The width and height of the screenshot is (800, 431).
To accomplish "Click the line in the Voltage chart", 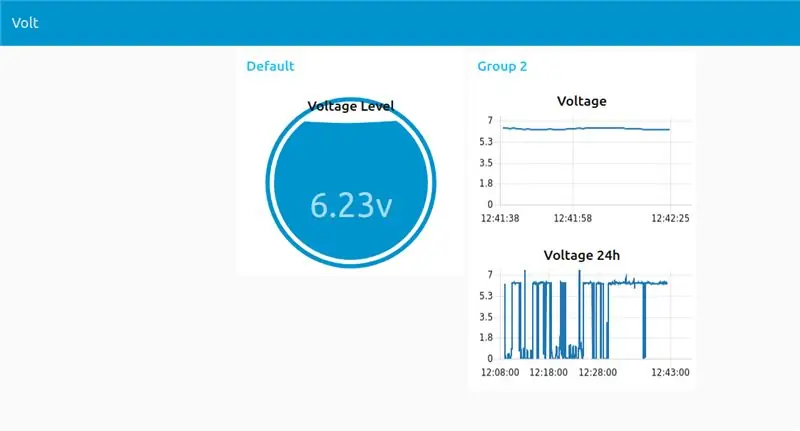I will (x=586, y=129).
